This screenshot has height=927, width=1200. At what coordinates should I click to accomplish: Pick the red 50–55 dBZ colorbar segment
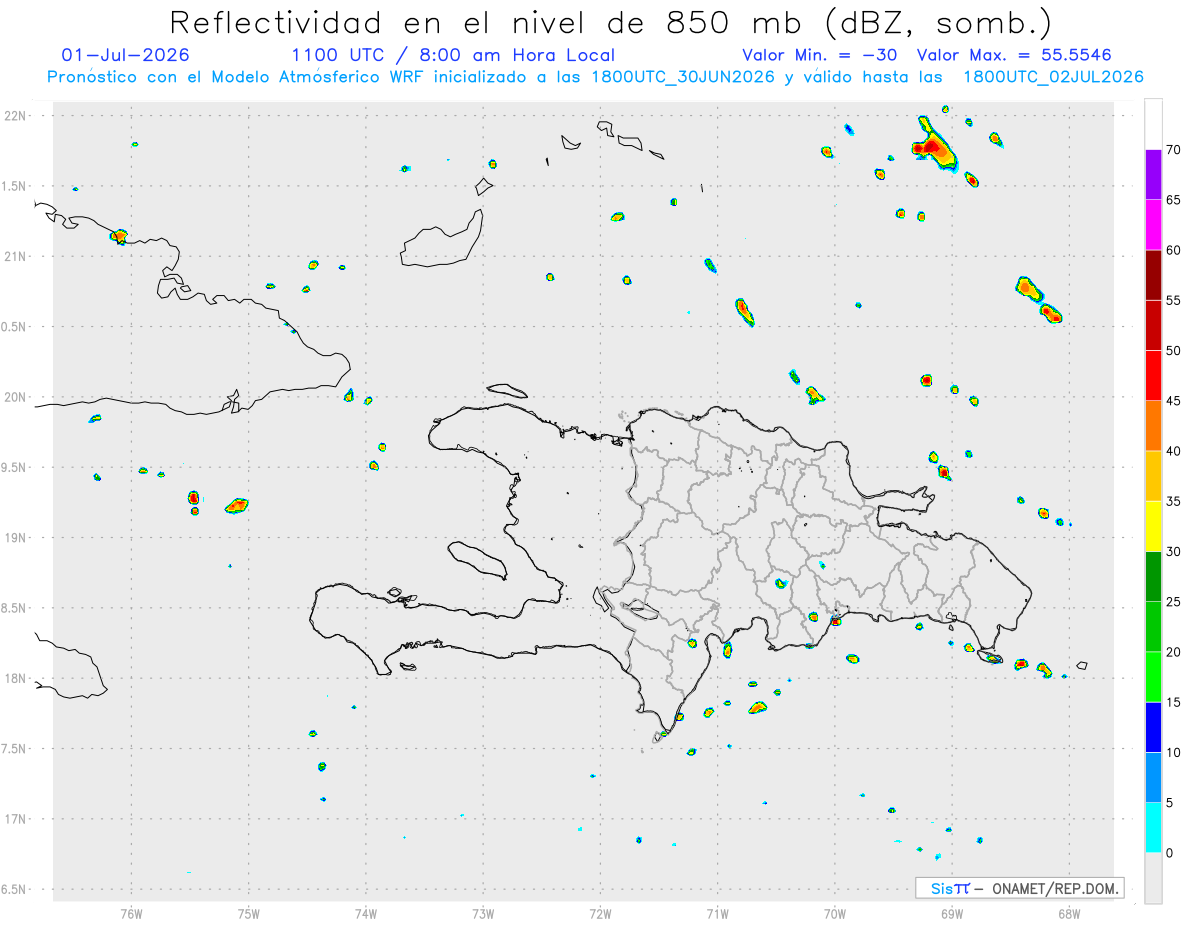[1153, 325]
